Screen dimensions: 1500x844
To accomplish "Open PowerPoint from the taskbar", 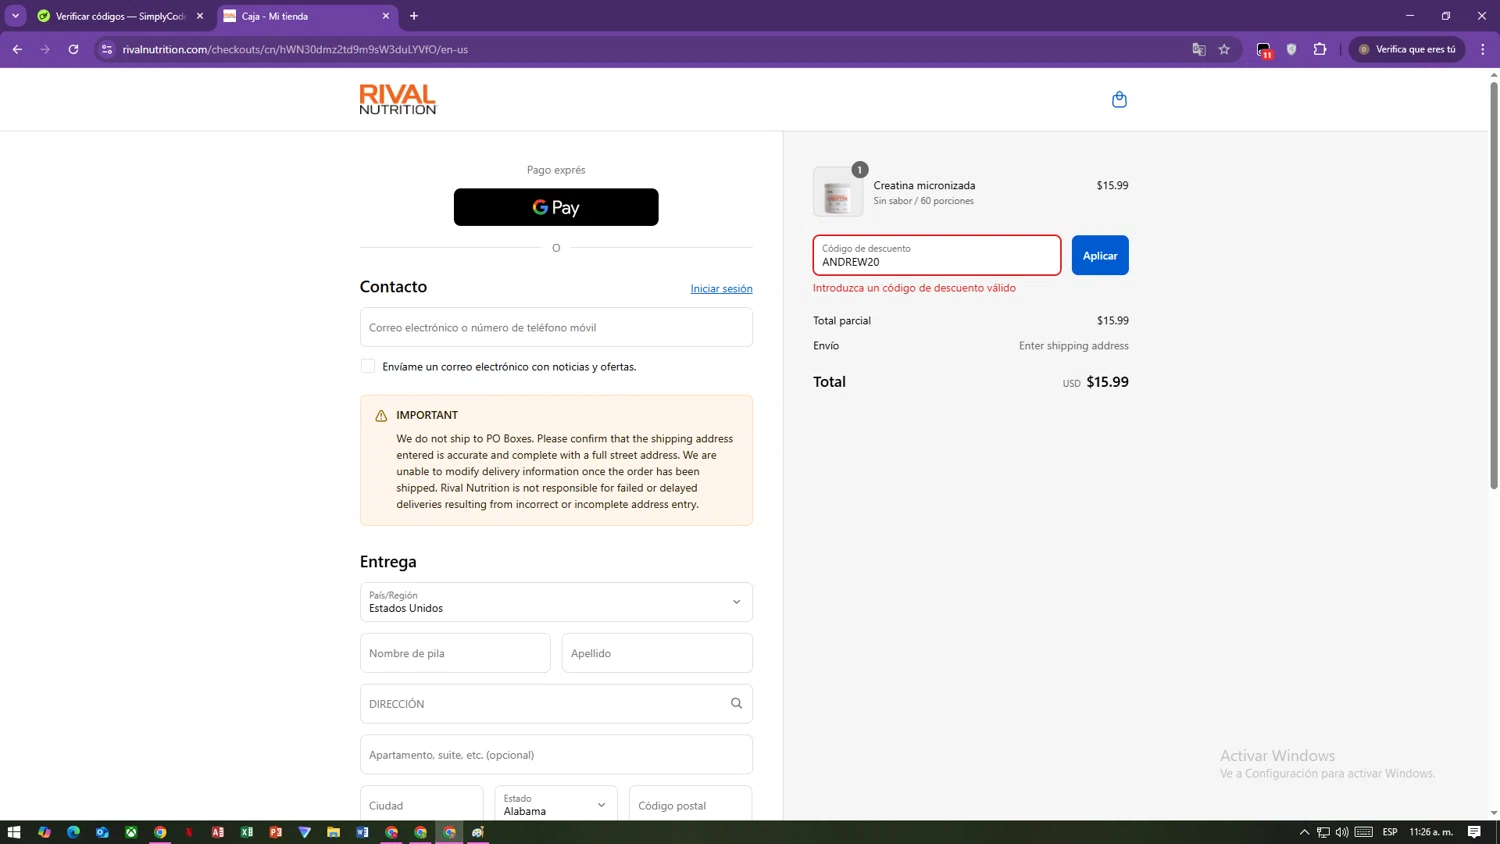I will pyautogui.click(x=276, y=832).
